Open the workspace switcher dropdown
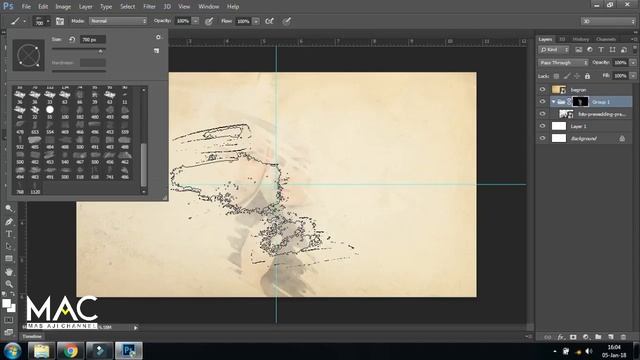640x360 pixels. pos(608,21)
